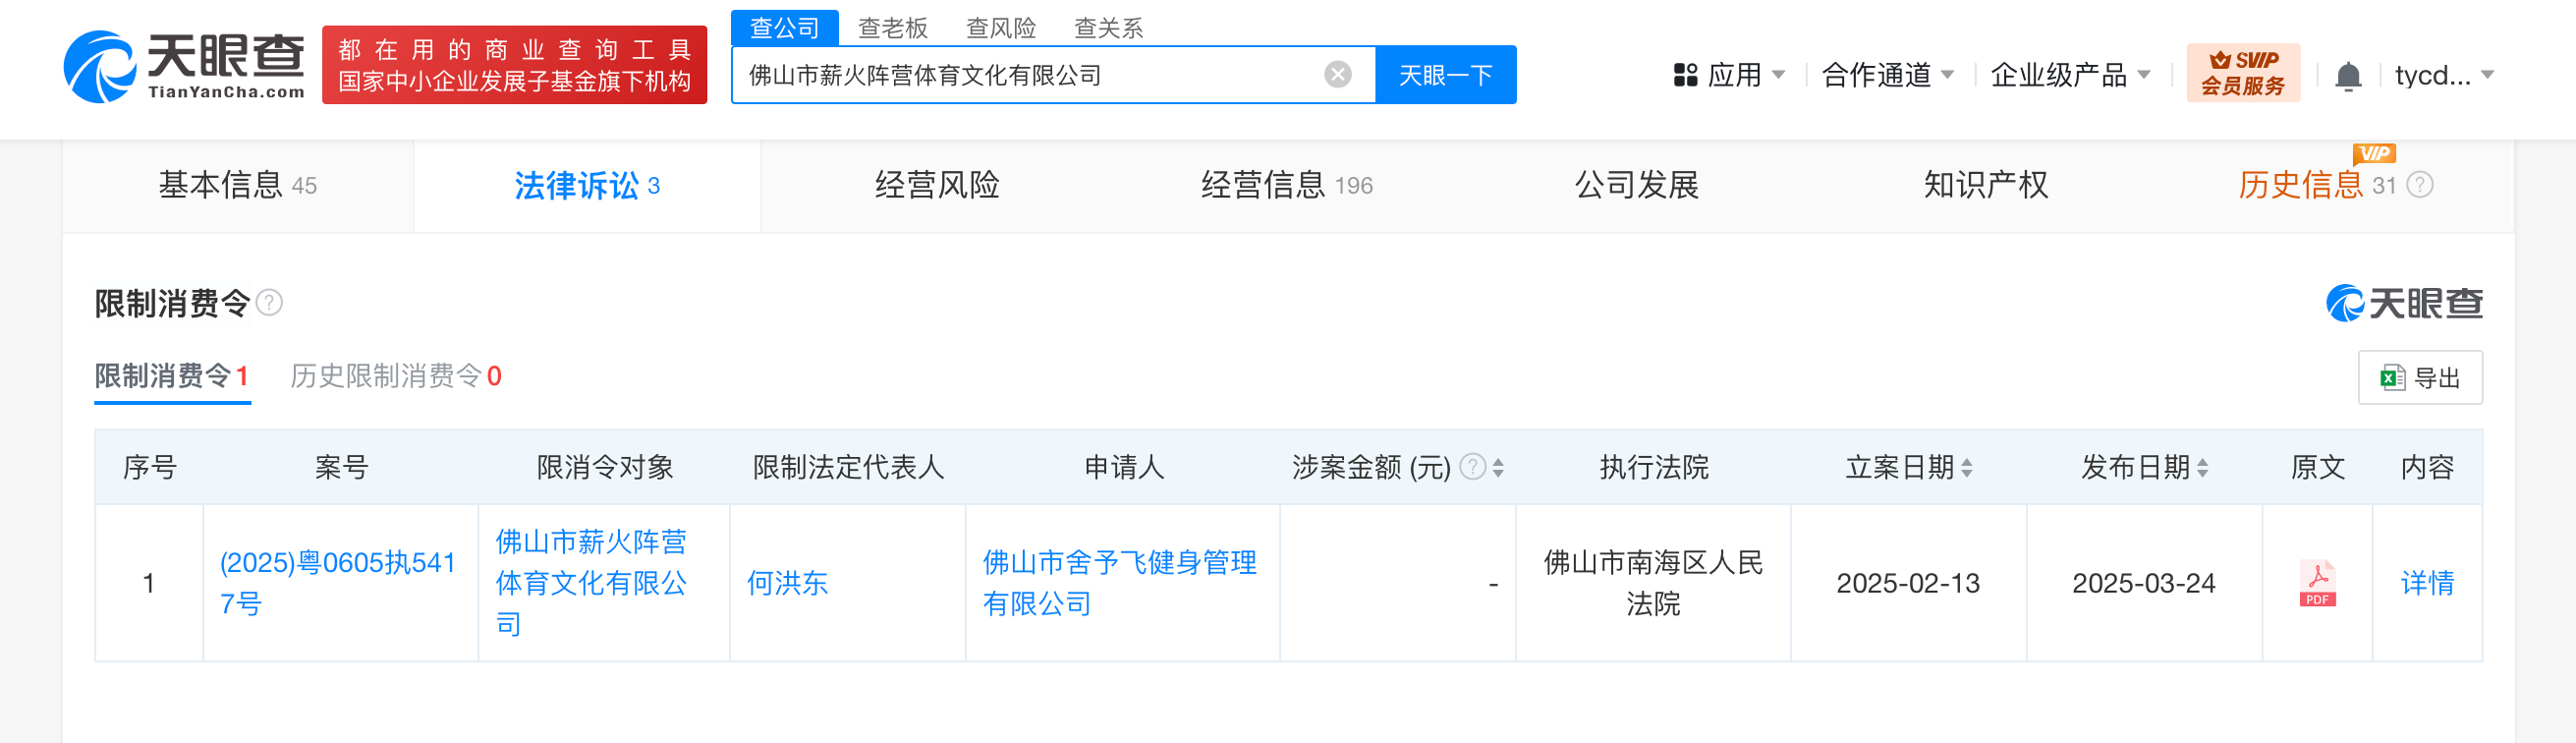Image resolution: width=2576 pixels, height=743 pixels.
Task: Click the TianYanCha logo icon
Action: click(99, 67)
